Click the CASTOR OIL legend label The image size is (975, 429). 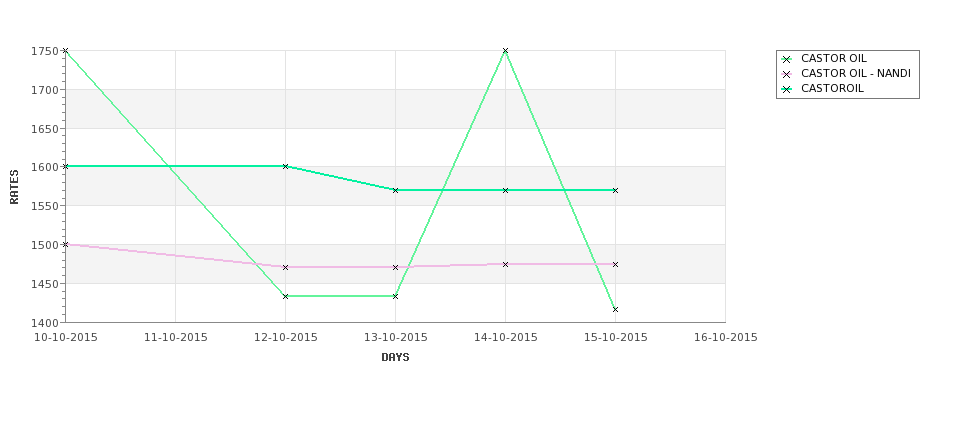(834, 58)
